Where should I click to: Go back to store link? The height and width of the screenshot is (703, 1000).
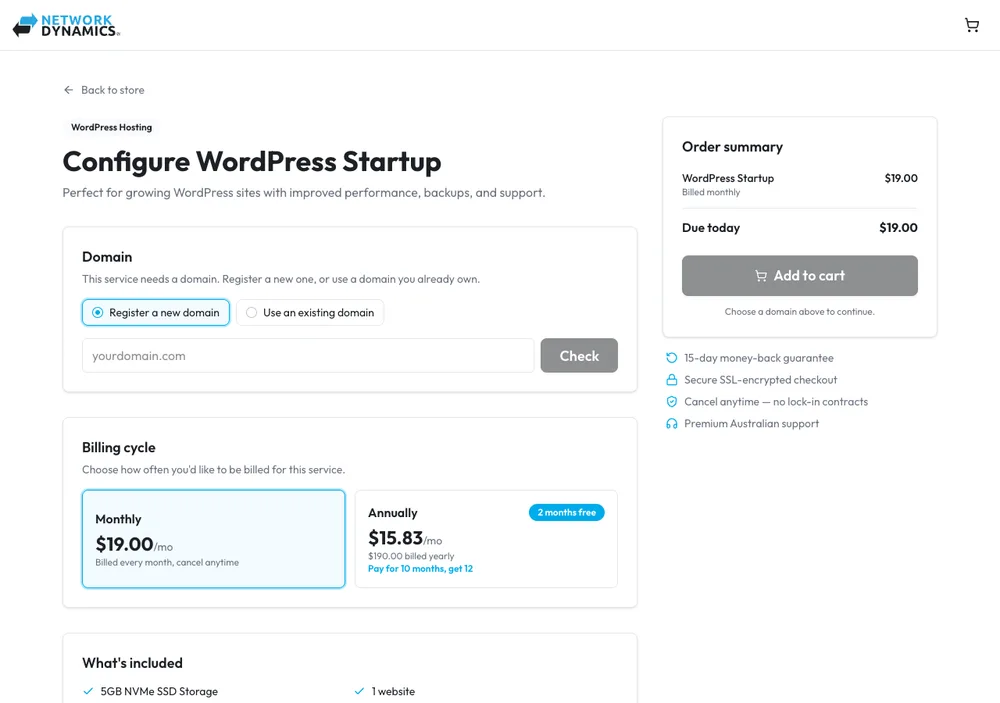click(x=104, y=90)
